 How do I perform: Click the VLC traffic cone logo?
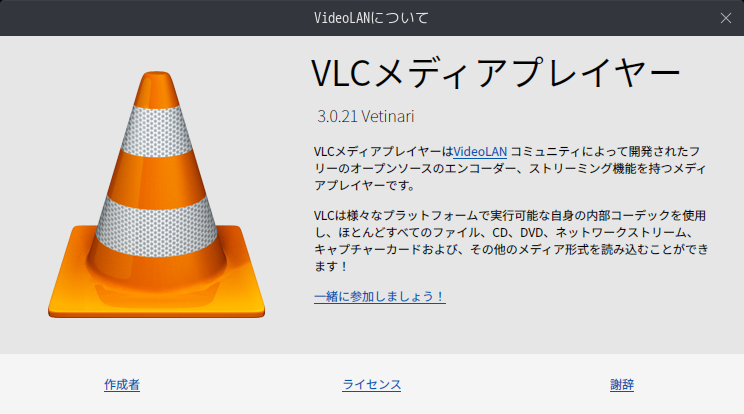157,194
